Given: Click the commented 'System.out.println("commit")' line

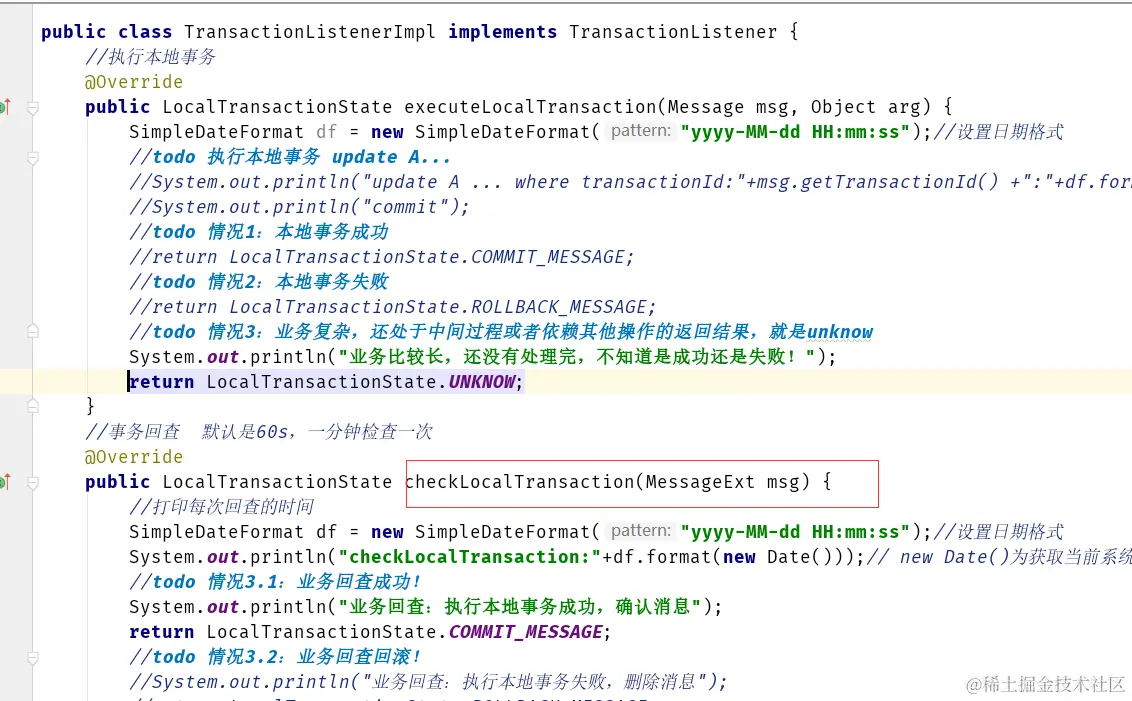Looking at the screenshot, I should click(x=299, y=207).
